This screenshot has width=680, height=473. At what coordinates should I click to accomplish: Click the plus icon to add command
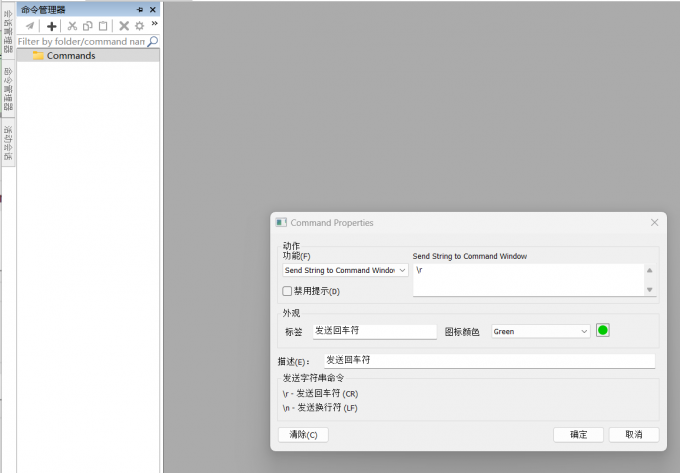[x=52, y=26]
